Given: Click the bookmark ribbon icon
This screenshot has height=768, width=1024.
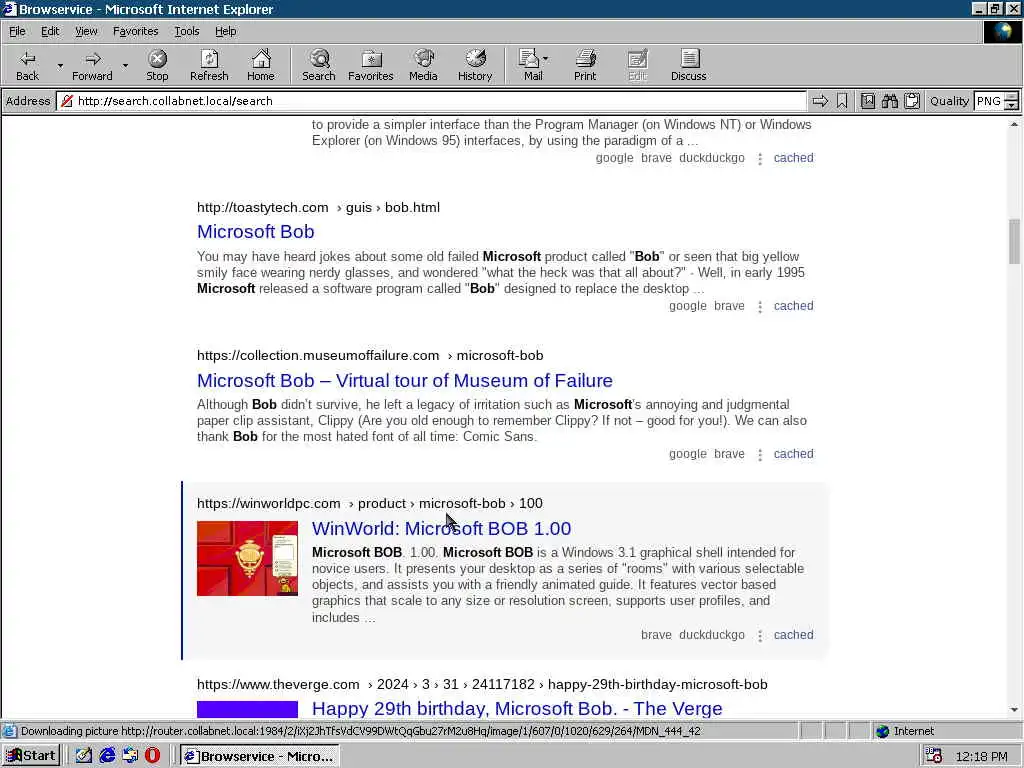Looking at the screenshot, I should tap(842, 101).
